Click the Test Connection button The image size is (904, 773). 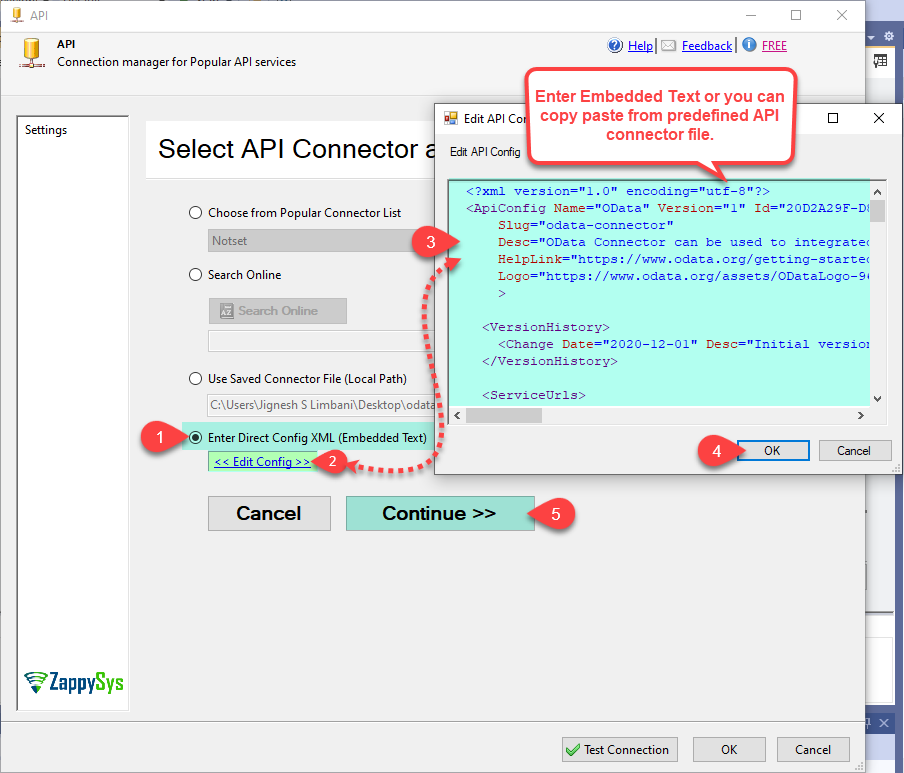(x=620, y=749)
